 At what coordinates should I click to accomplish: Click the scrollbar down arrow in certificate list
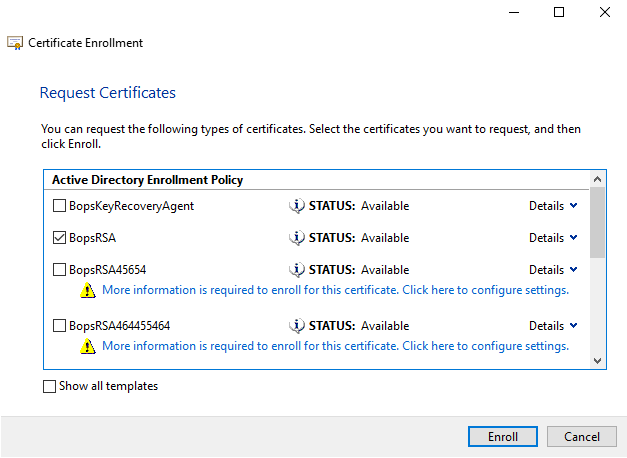click(x=598, y=361)
